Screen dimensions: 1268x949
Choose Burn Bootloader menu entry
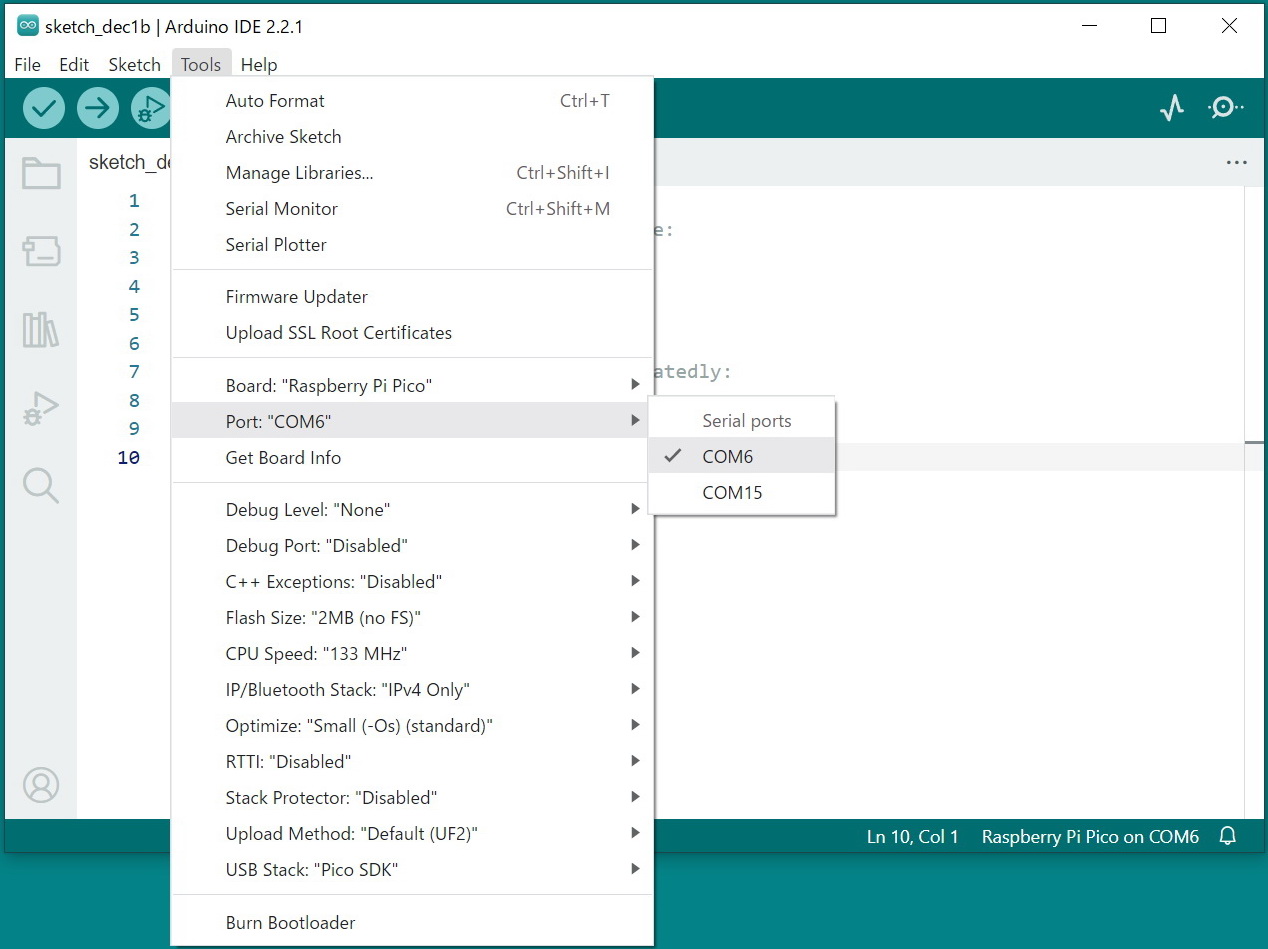413,922
